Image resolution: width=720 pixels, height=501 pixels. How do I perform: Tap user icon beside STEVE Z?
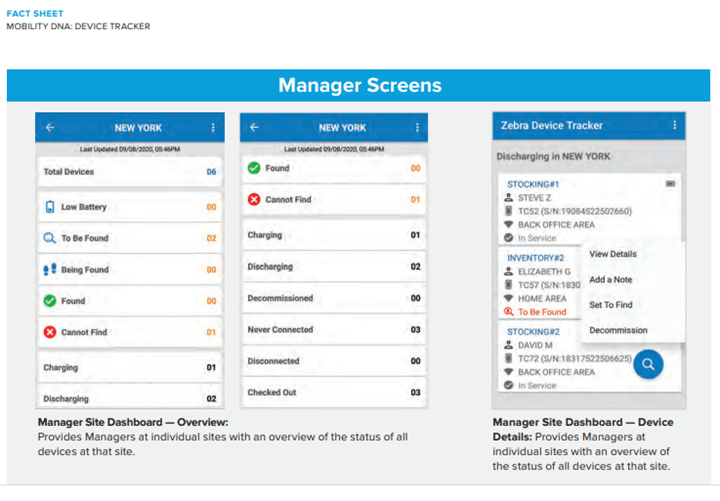click(508, 197)
